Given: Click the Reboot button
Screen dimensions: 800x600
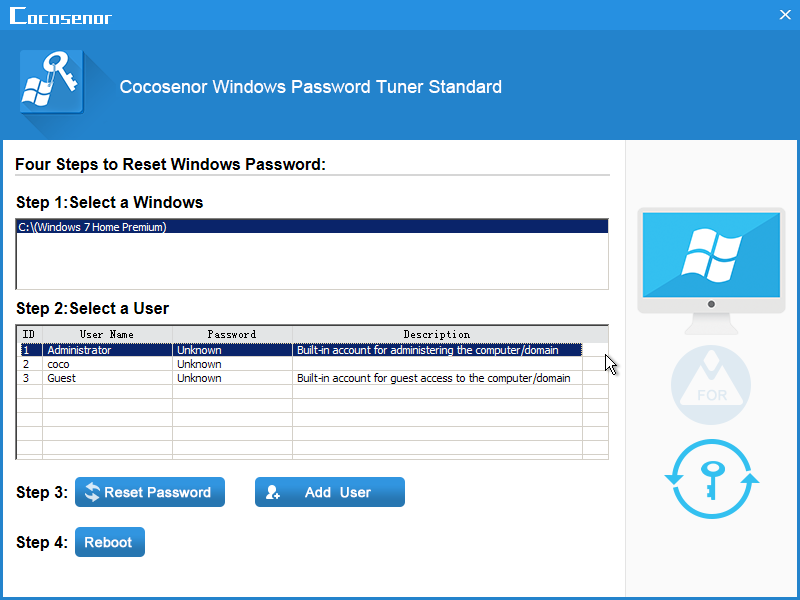Looking at the screenshot, I should pos(110,542).
